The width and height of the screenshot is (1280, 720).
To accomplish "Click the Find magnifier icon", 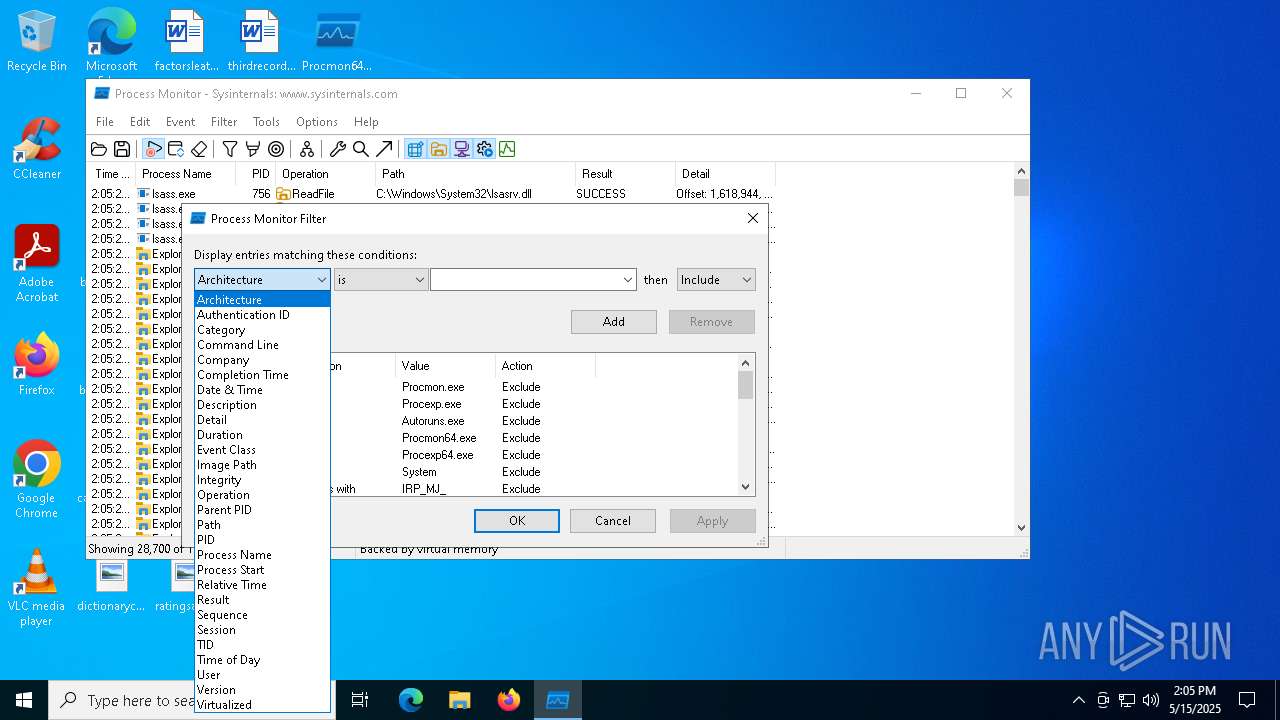I will 361,149.
